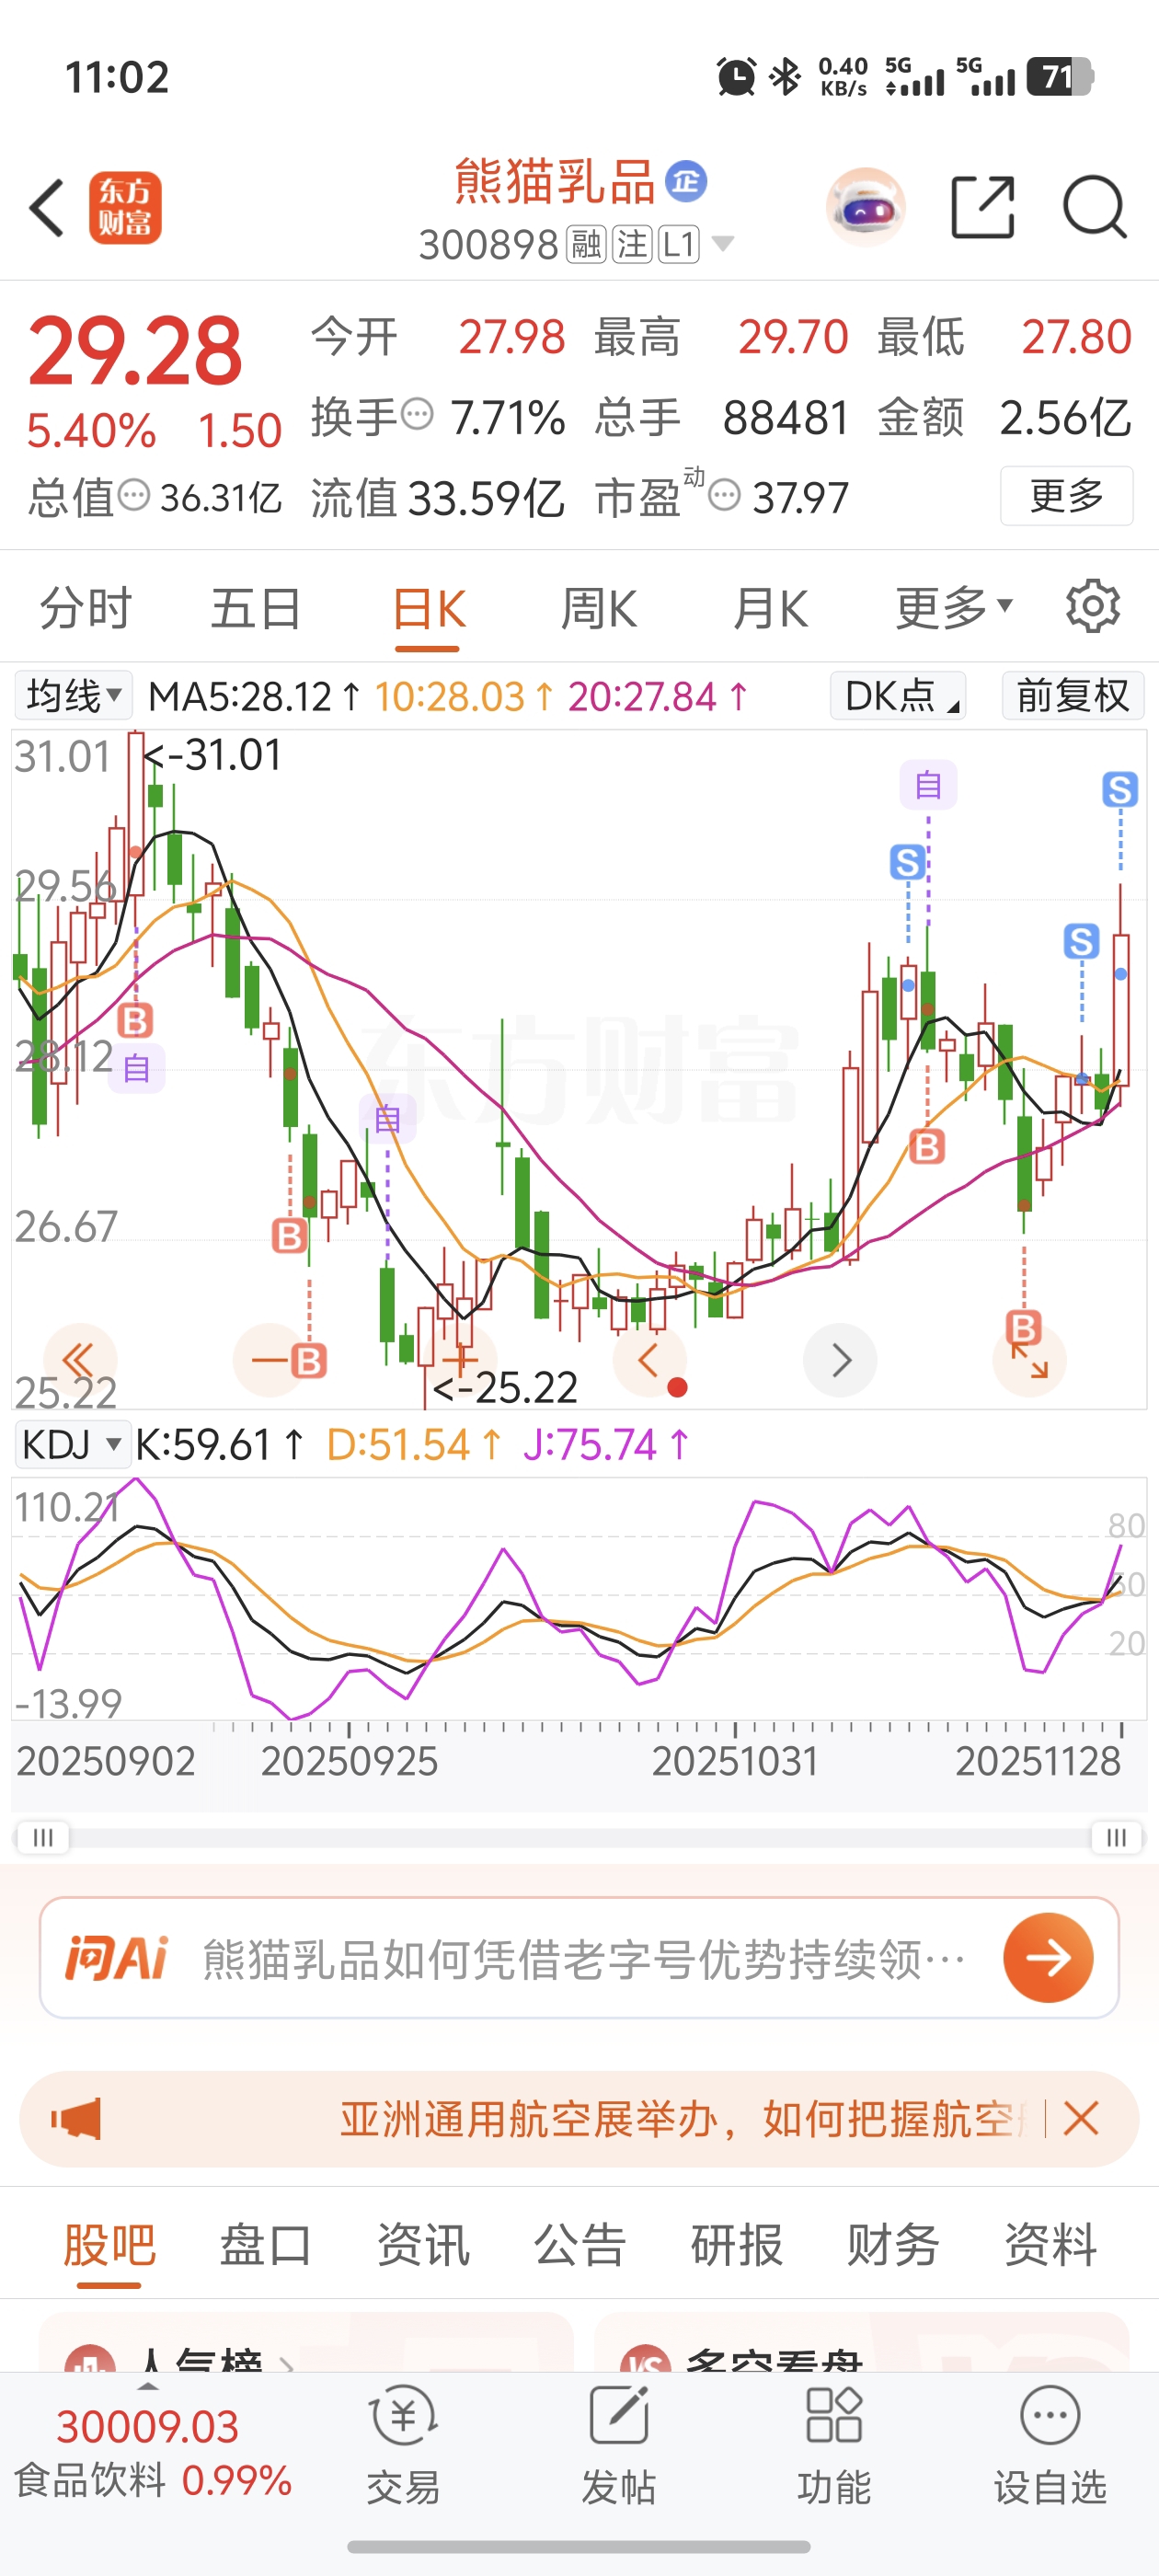This screenshot has height=2576, width=1159.
Task: Open the AI robot assistant icon
Action: (866, 208)
